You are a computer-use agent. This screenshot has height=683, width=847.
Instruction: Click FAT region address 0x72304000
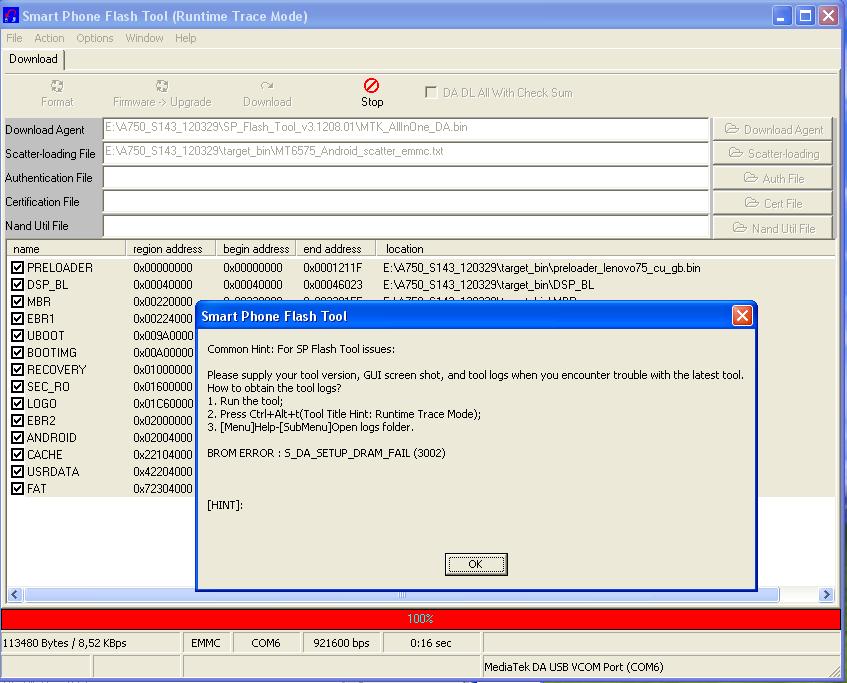tap(163, 488)
